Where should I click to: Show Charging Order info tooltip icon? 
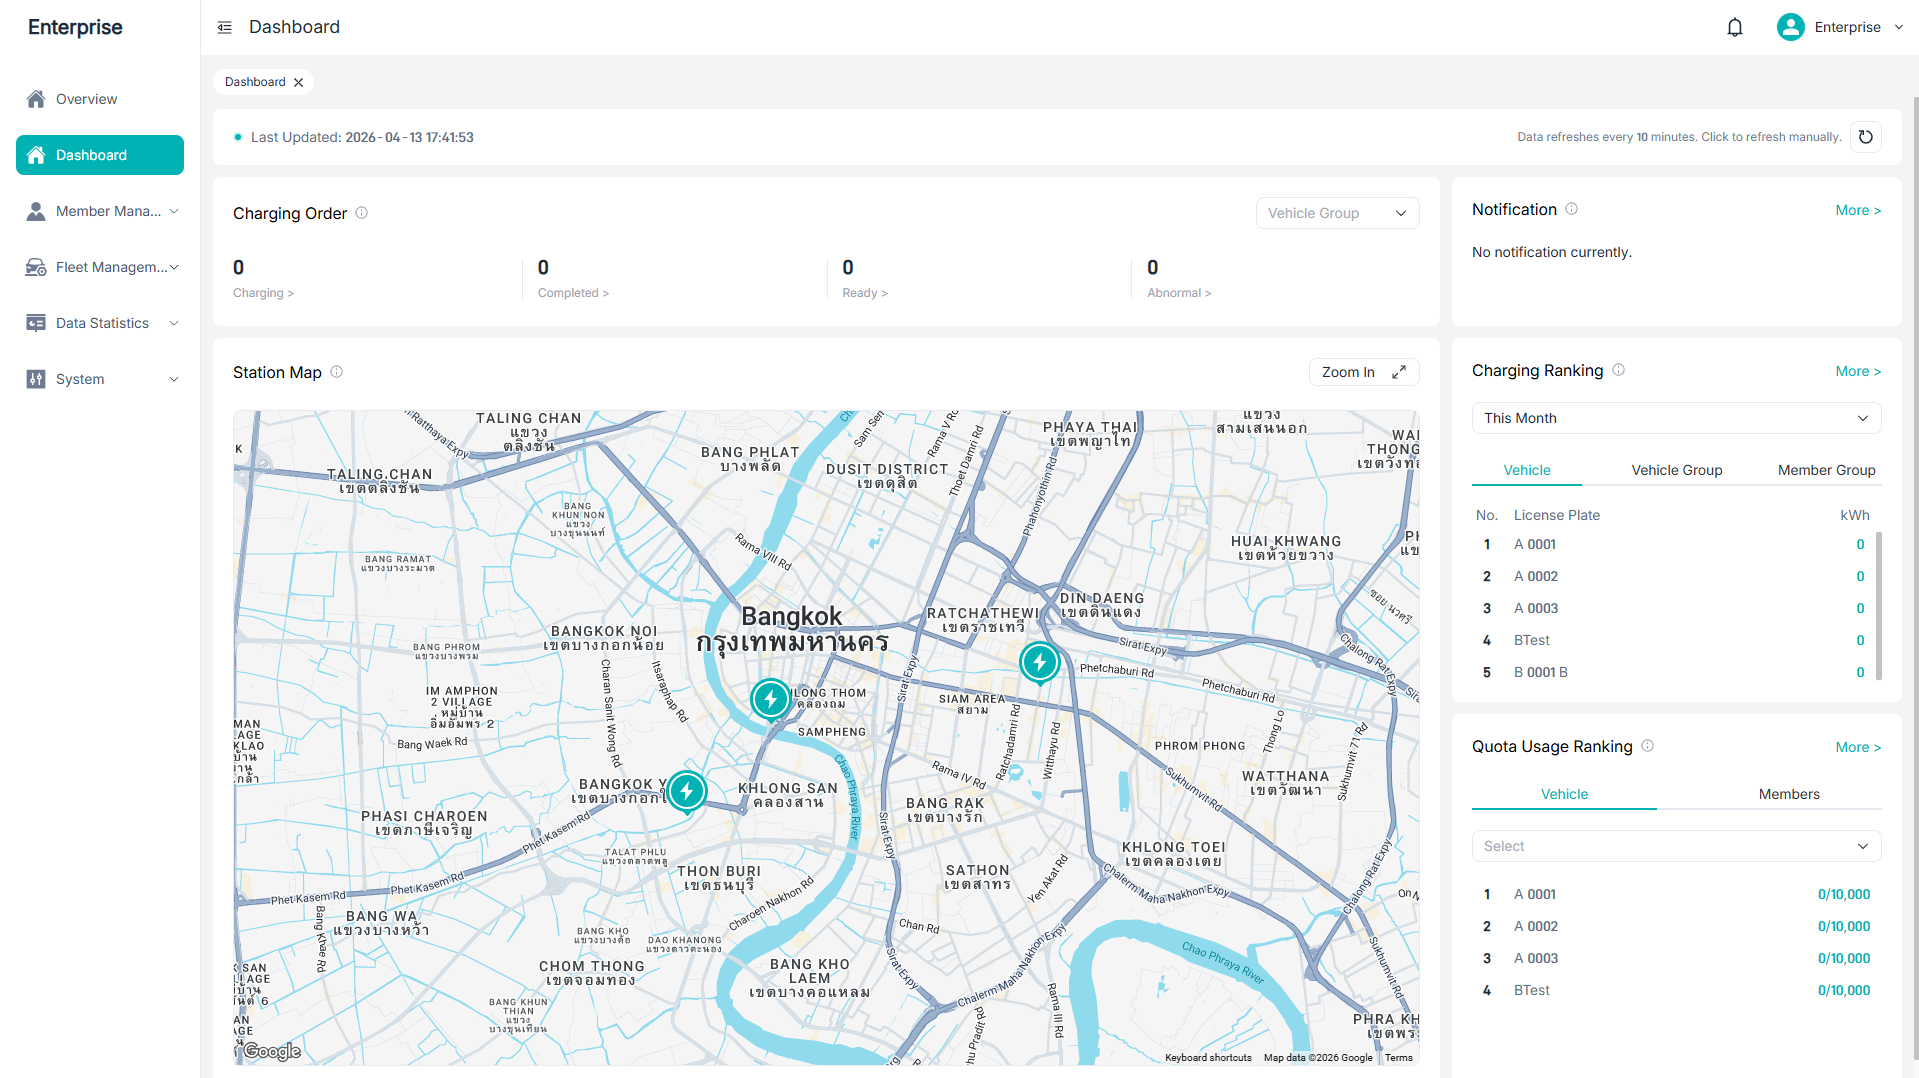tap(362, 213)
